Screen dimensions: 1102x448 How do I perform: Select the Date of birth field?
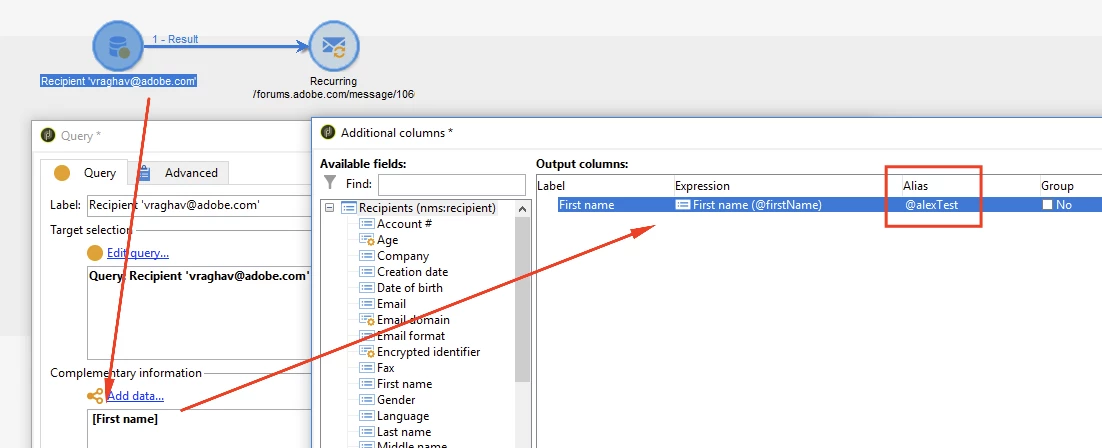tap(410, 288)
